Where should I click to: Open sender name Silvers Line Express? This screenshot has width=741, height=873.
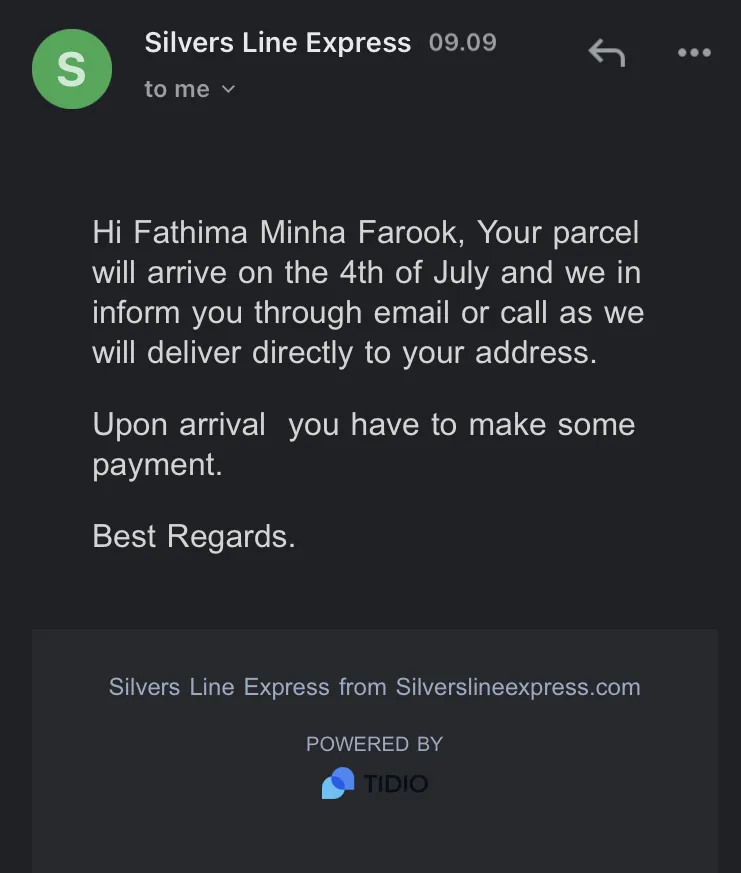click(x=278, y=43)
